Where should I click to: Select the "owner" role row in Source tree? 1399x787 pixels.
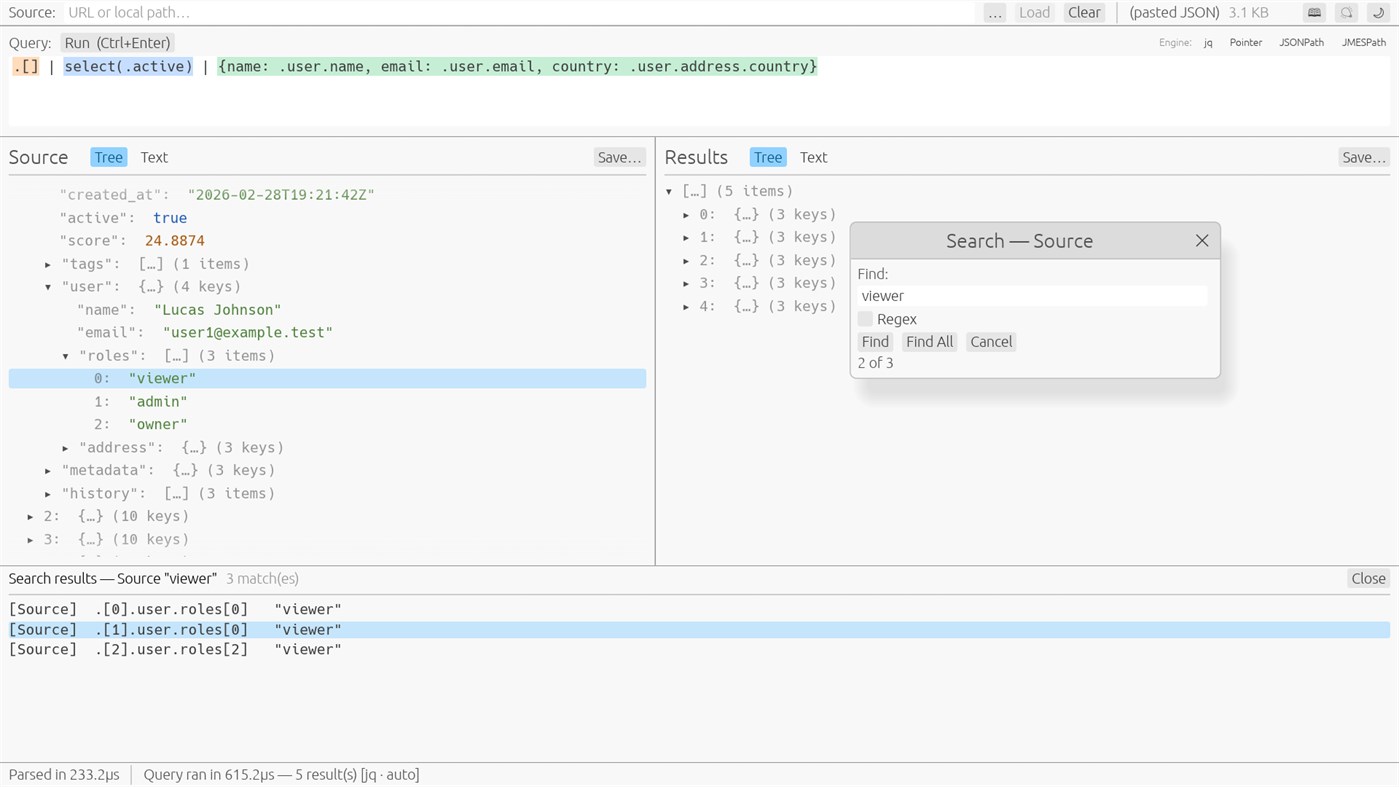[327, 425]
